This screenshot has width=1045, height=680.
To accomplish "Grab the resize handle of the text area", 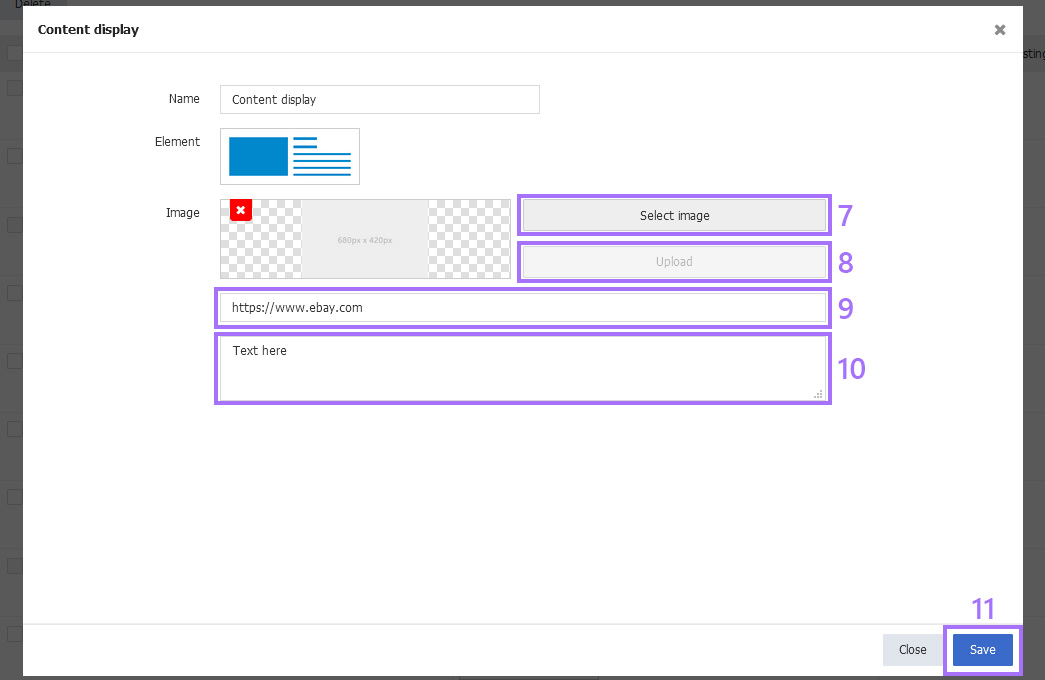I will [x=818, y=395].
